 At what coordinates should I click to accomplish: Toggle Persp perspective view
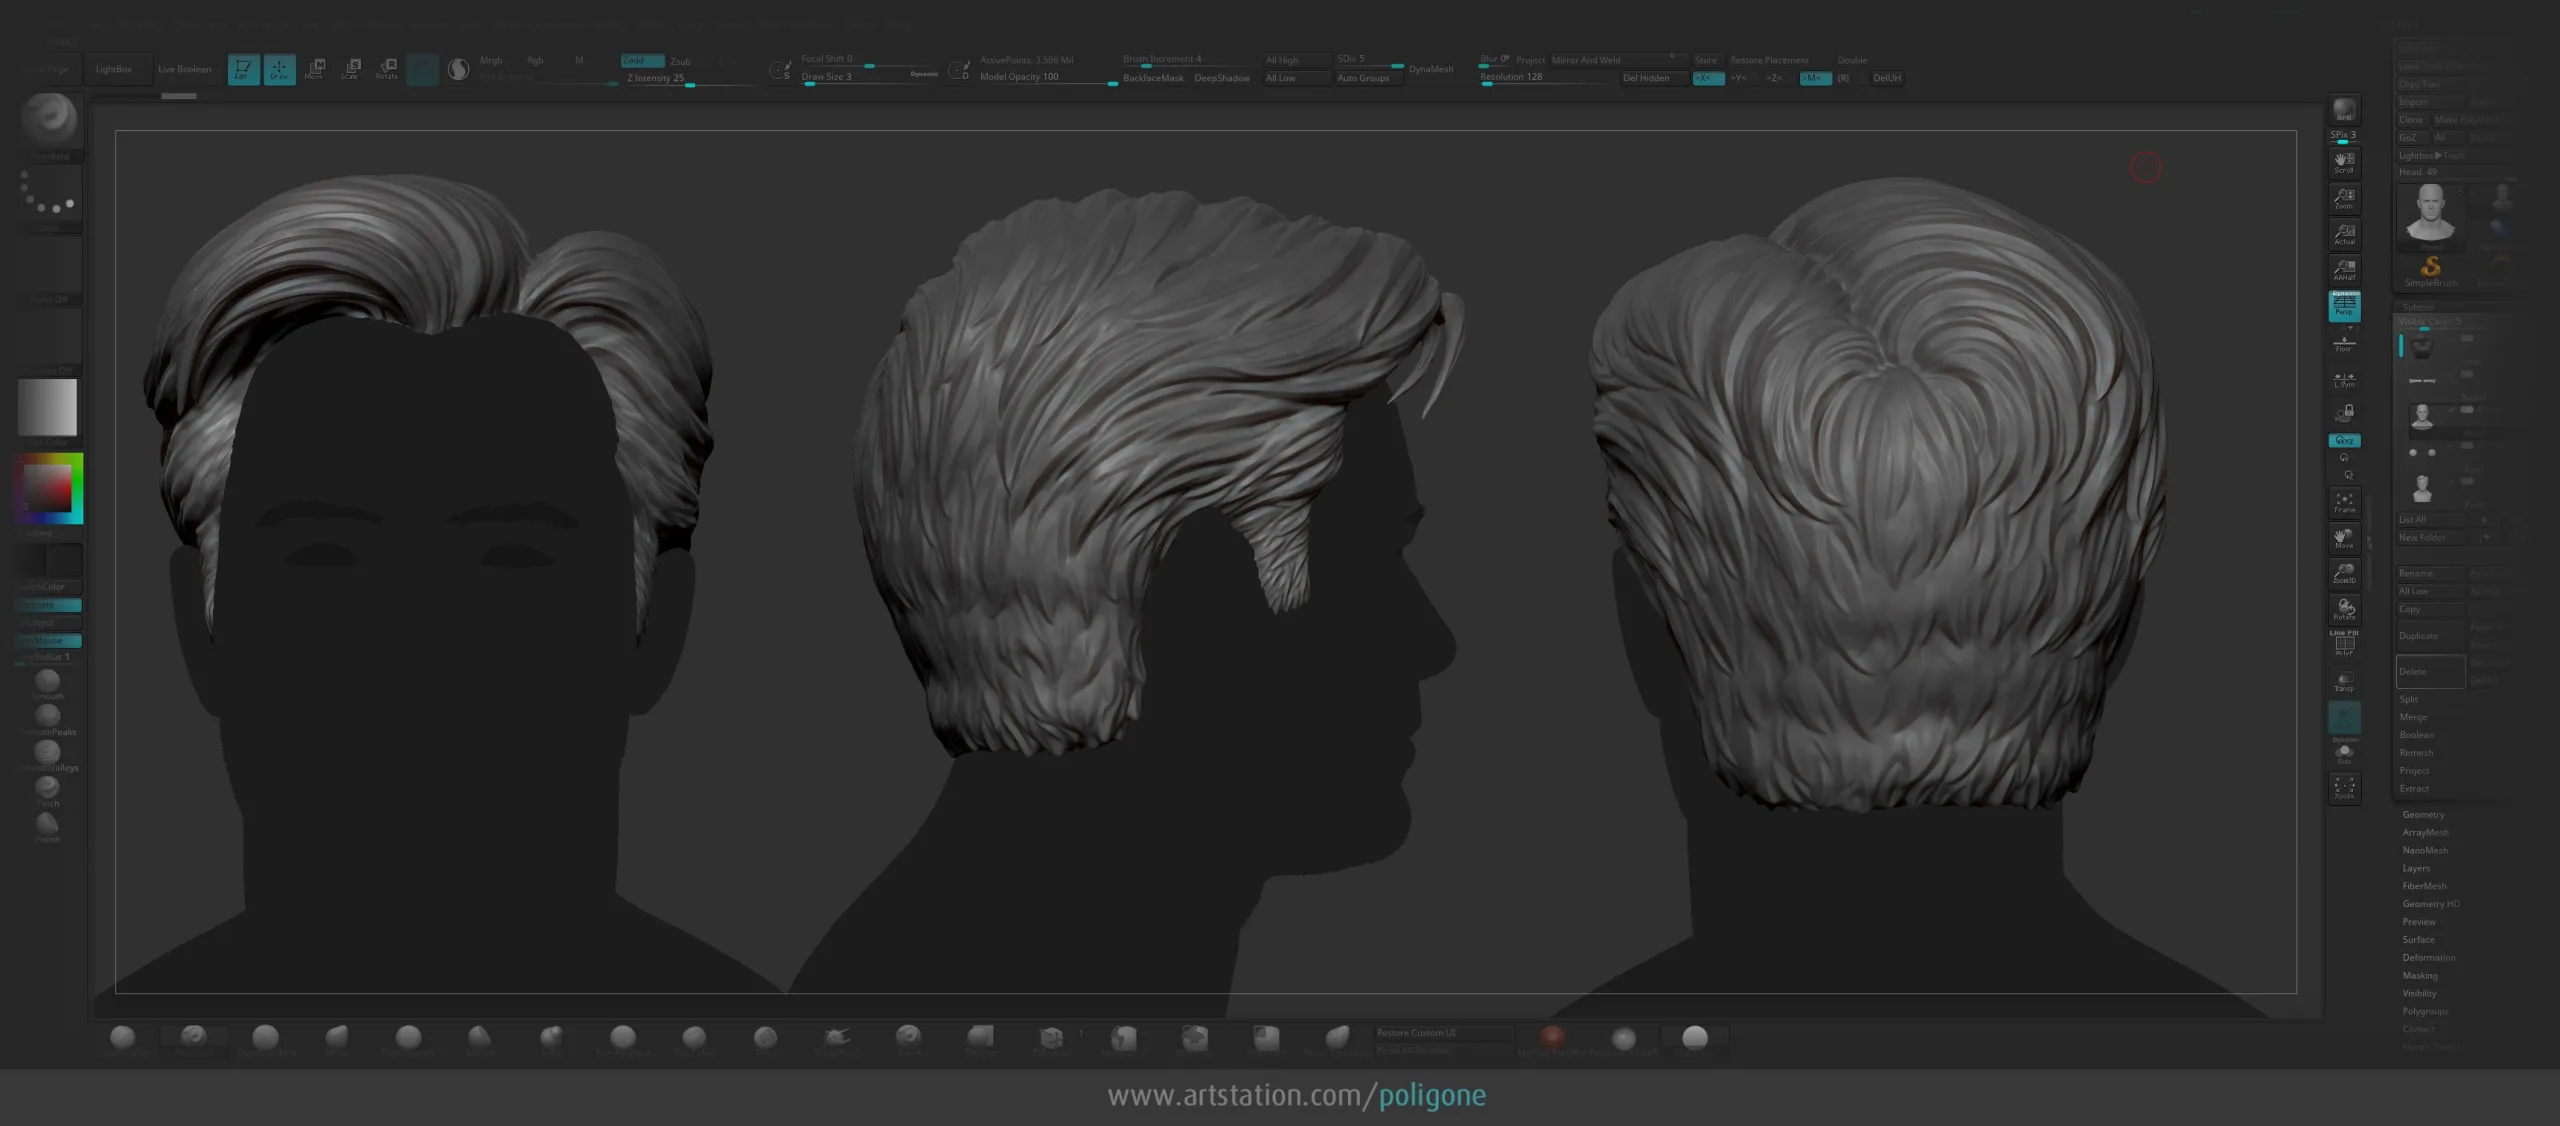click(2344, 305)
